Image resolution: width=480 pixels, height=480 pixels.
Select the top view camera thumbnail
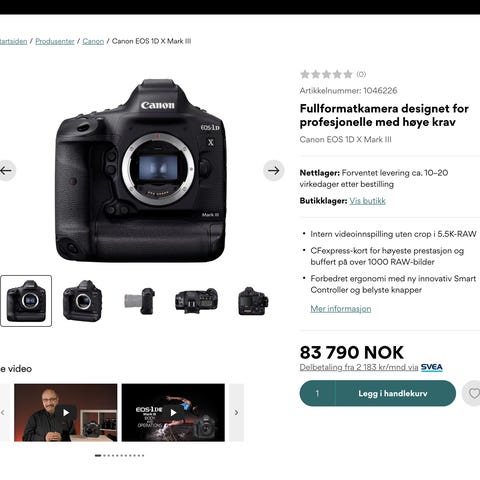(196, 301)
